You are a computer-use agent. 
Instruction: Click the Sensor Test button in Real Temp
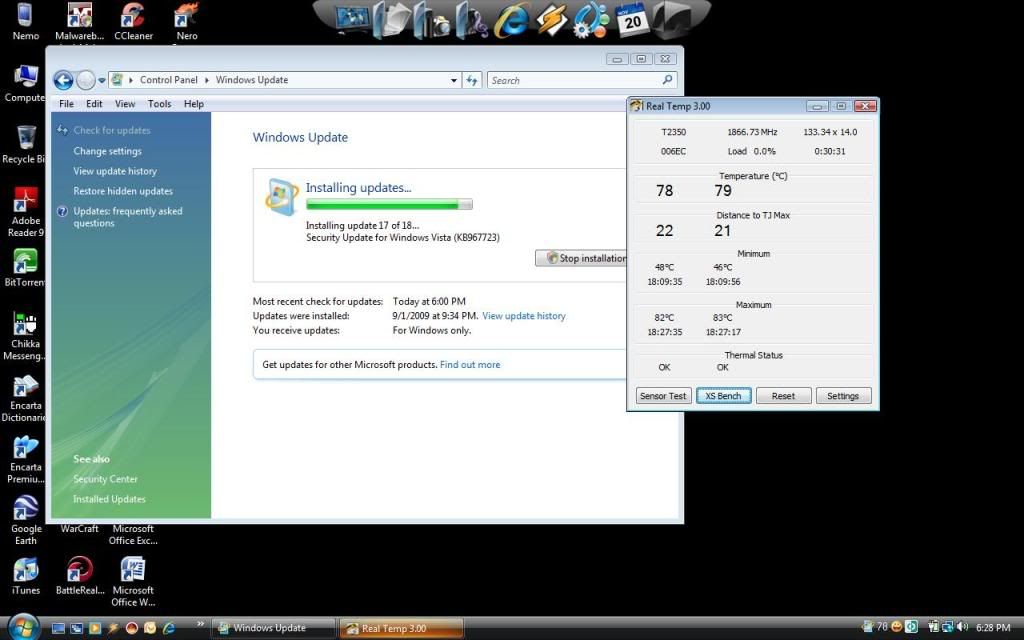[663, 396]
